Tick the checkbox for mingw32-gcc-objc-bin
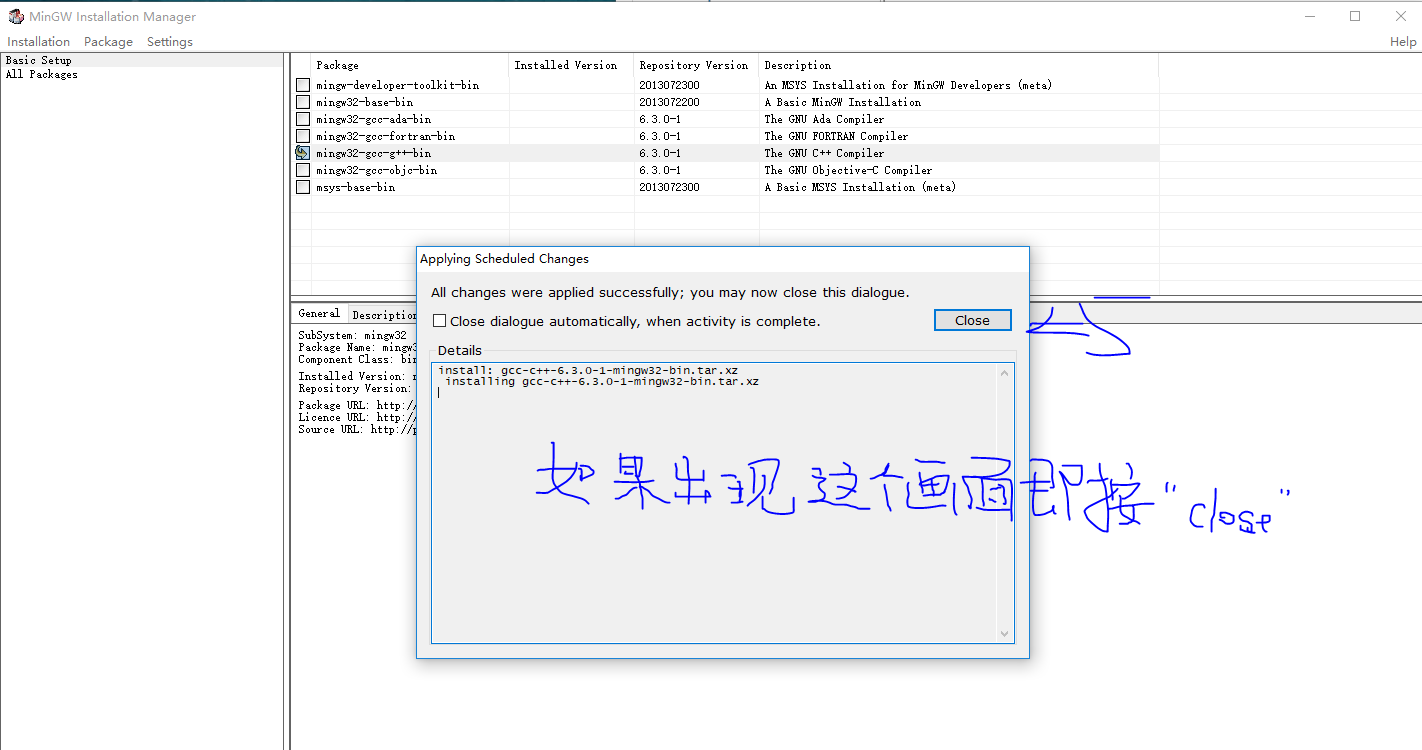 coord(303,170)
